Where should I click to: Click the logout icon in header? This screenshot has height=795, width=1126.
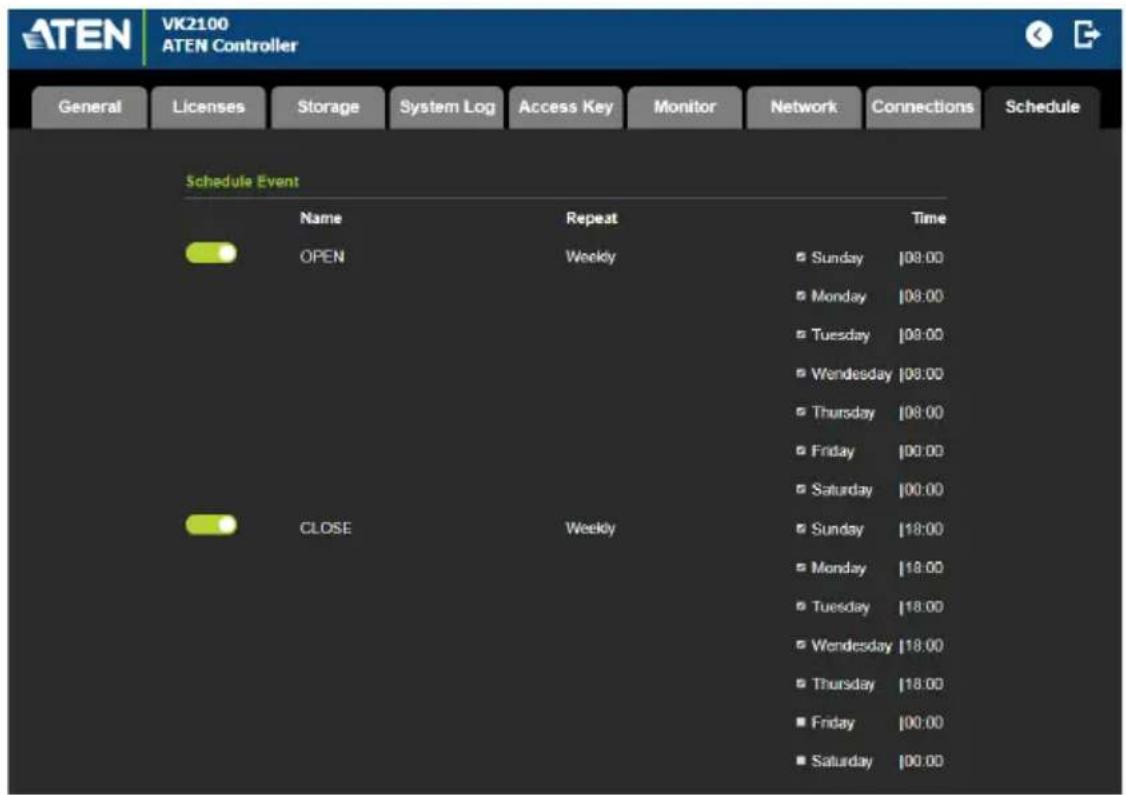point(1087,34)
